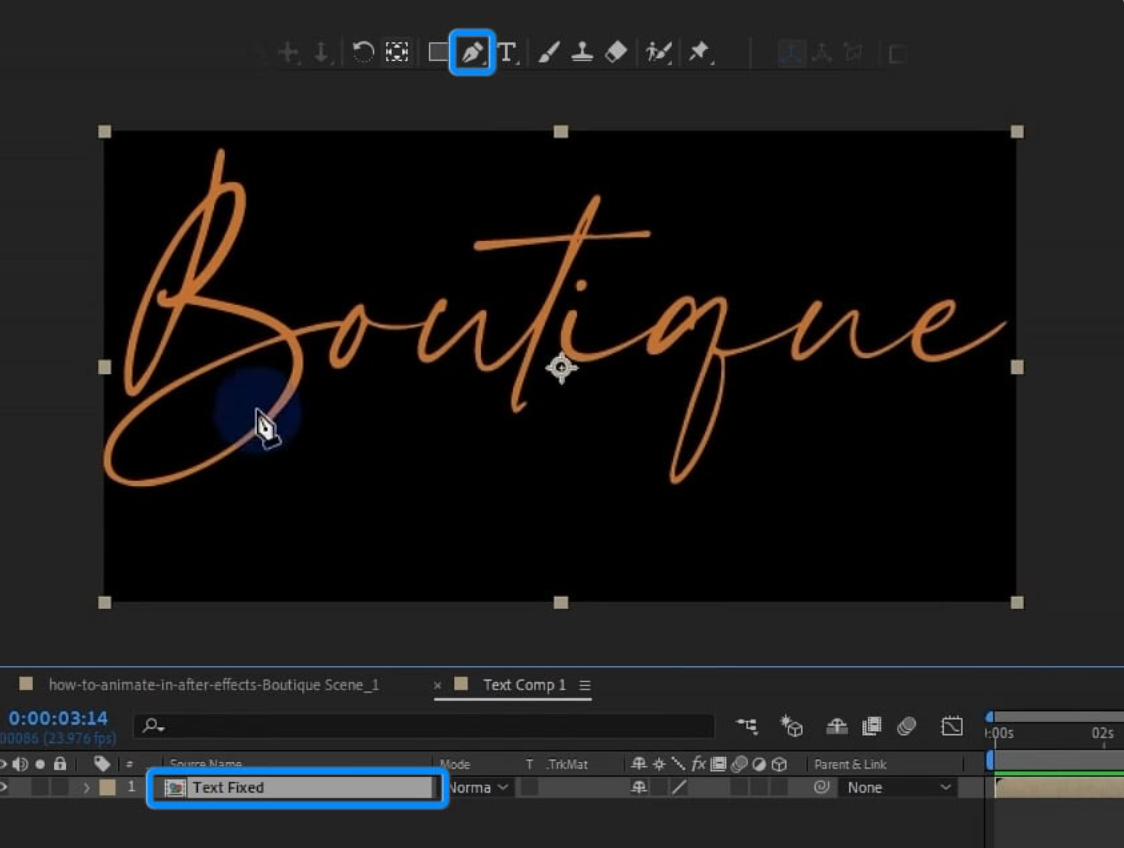
Task: Click the Text Fixed layer bar in timeline
Action: pos(1059,787)
